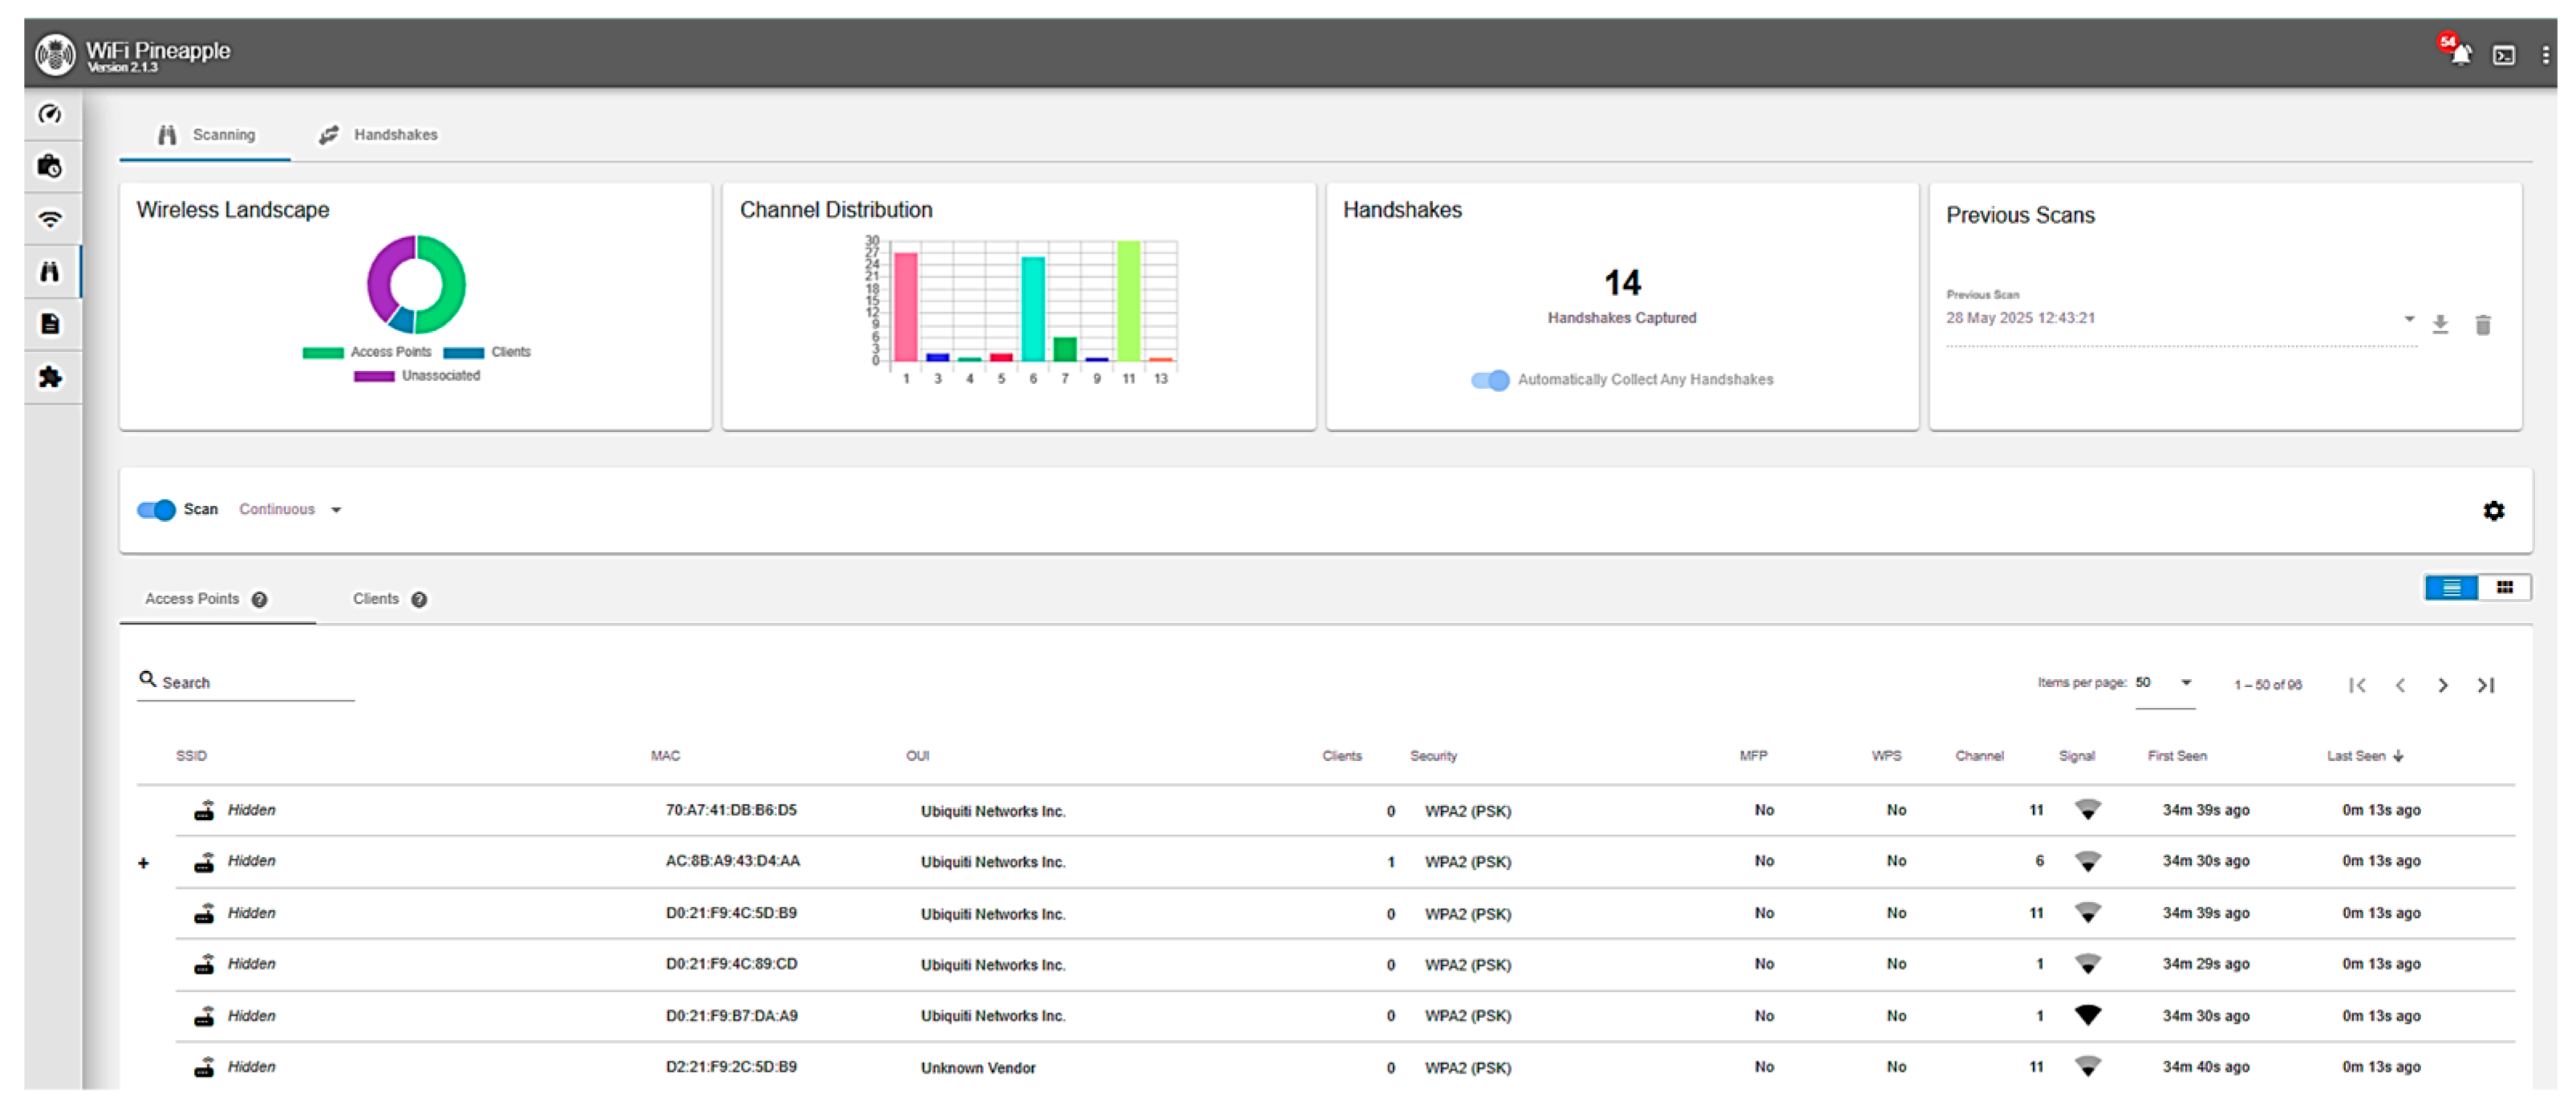Open scan settings gear icon
Viewport: 2576px width, 1108px height.
coord(2494,511)
